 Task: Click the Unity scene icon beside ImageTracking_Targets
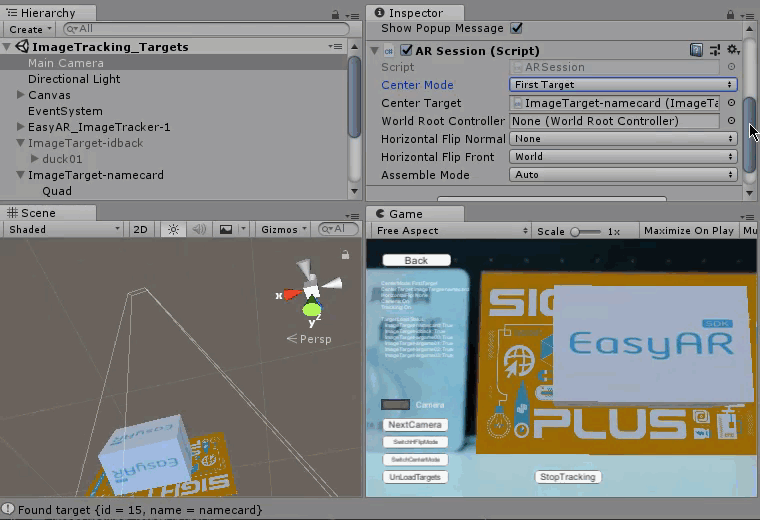point(22,46)
